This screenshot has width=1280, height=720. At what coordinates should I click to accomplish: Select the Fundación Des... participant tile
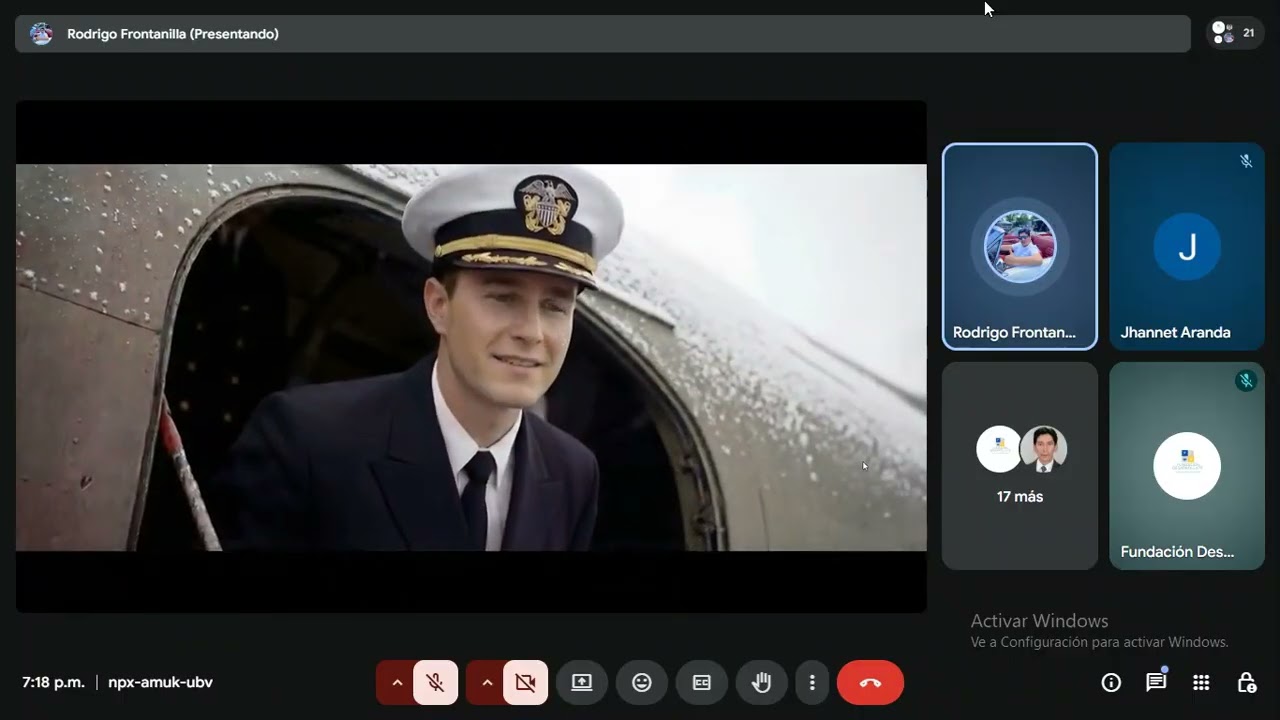1187,466
